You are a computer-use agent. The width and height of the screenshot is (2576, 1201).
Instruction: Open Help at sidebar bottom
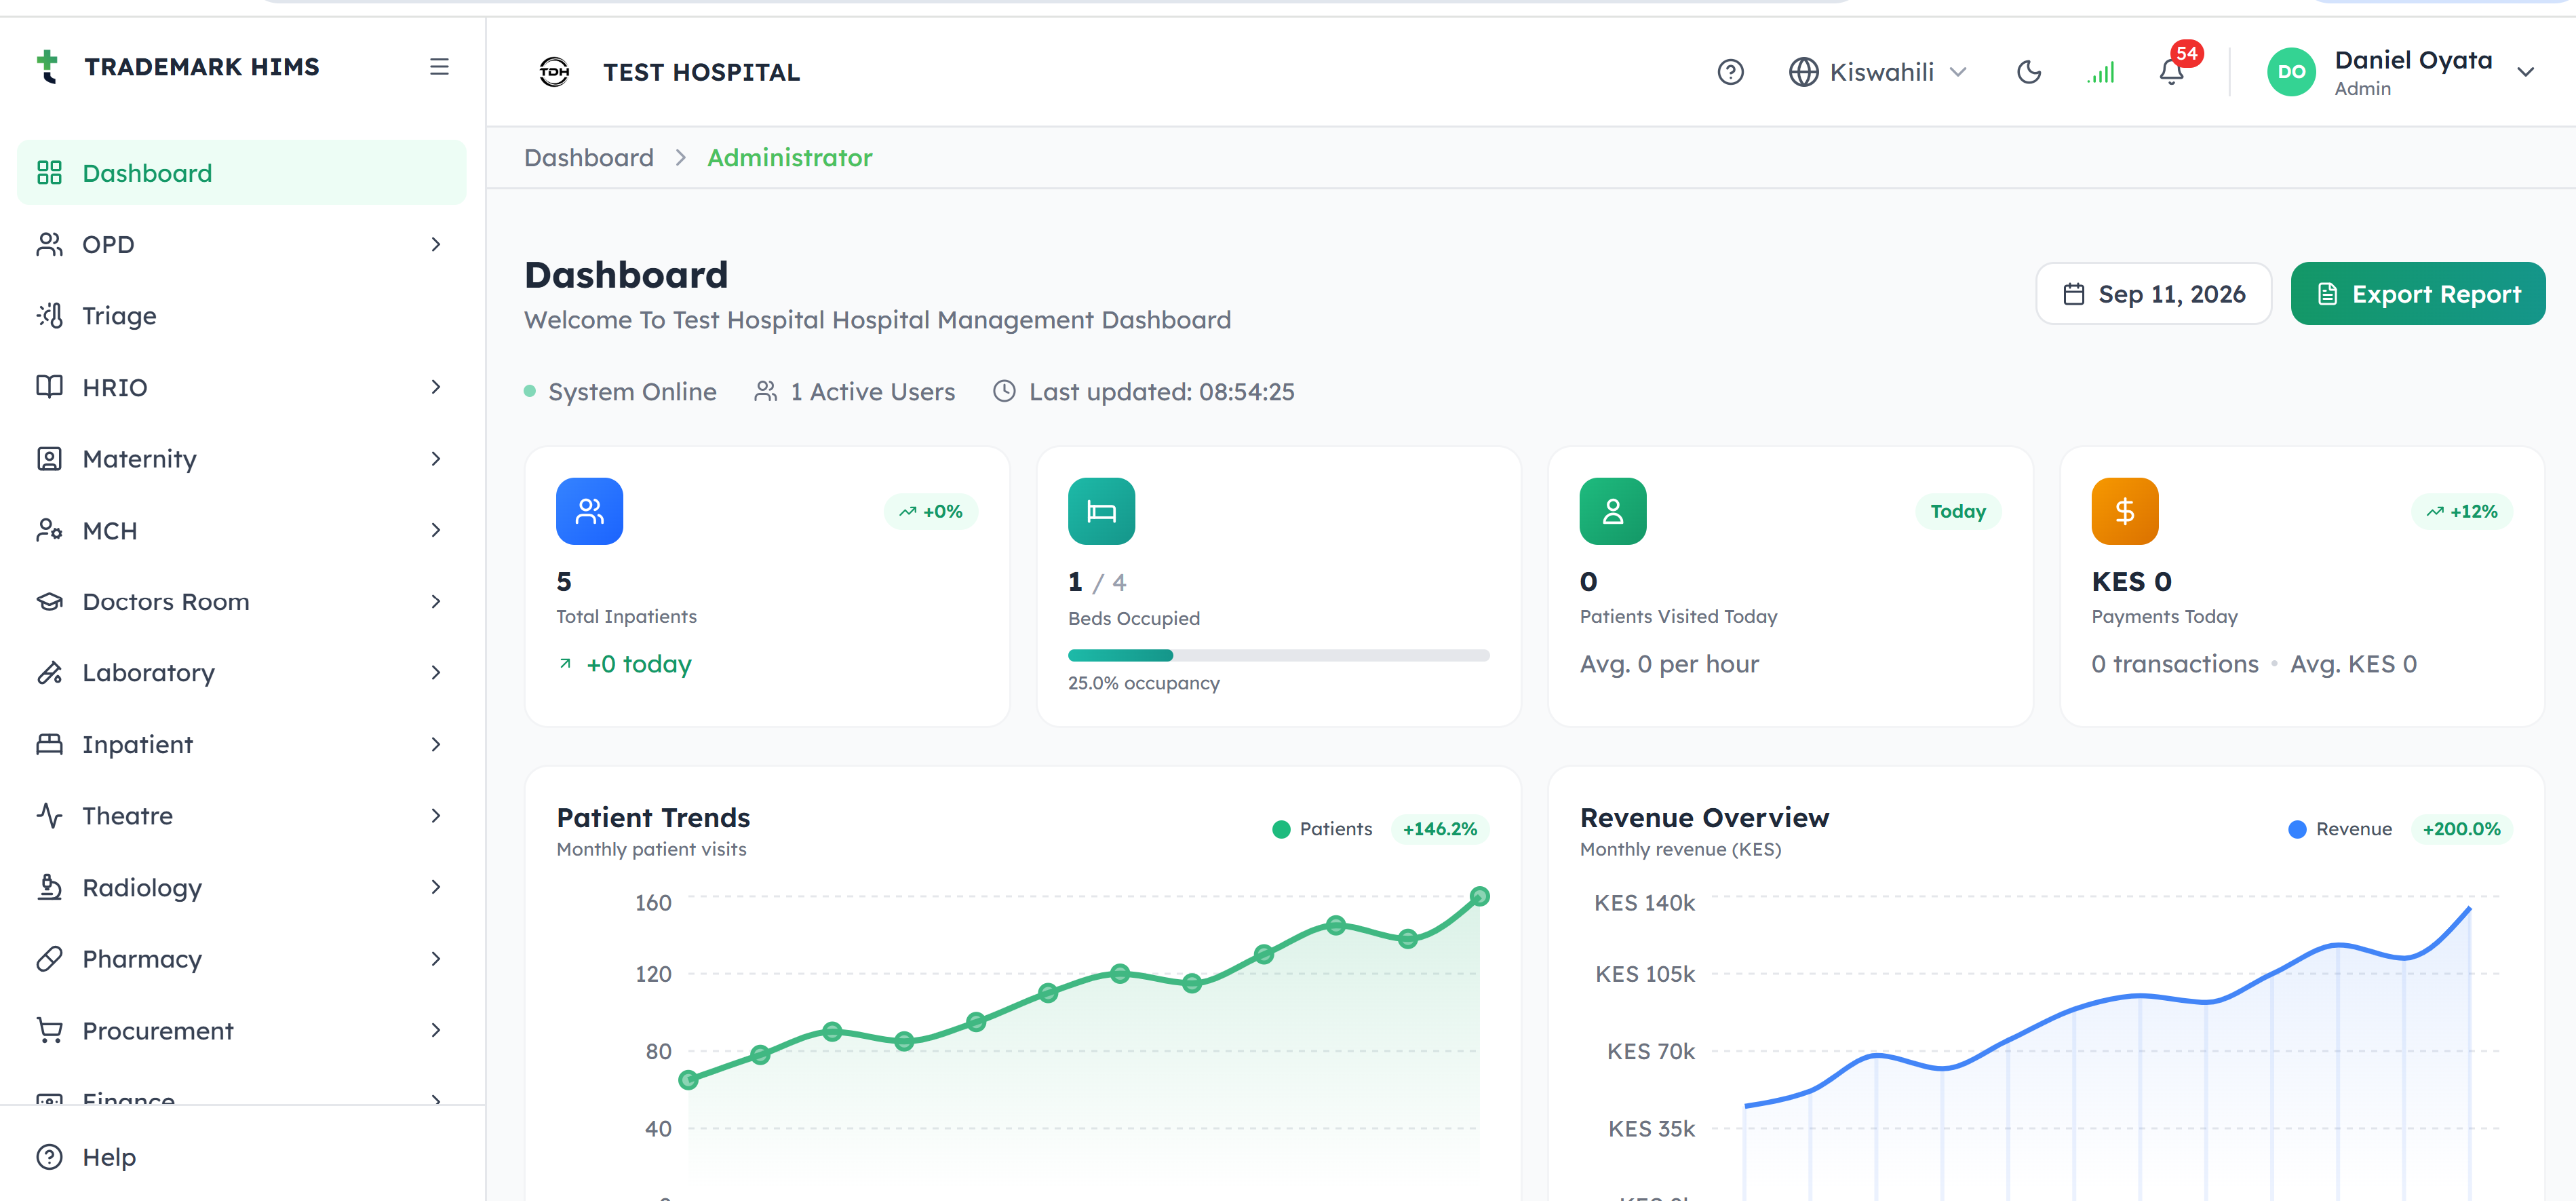click(242, 1157)
